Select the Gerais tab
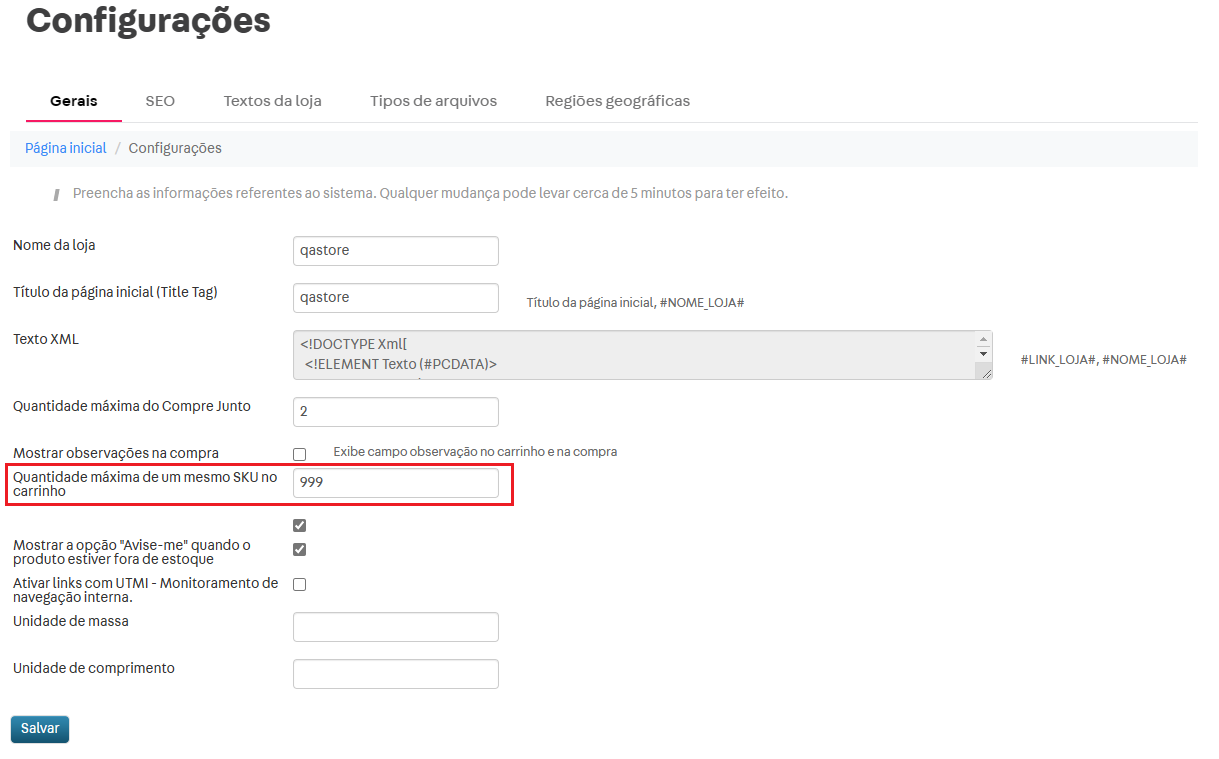 [x=73, y=100]
